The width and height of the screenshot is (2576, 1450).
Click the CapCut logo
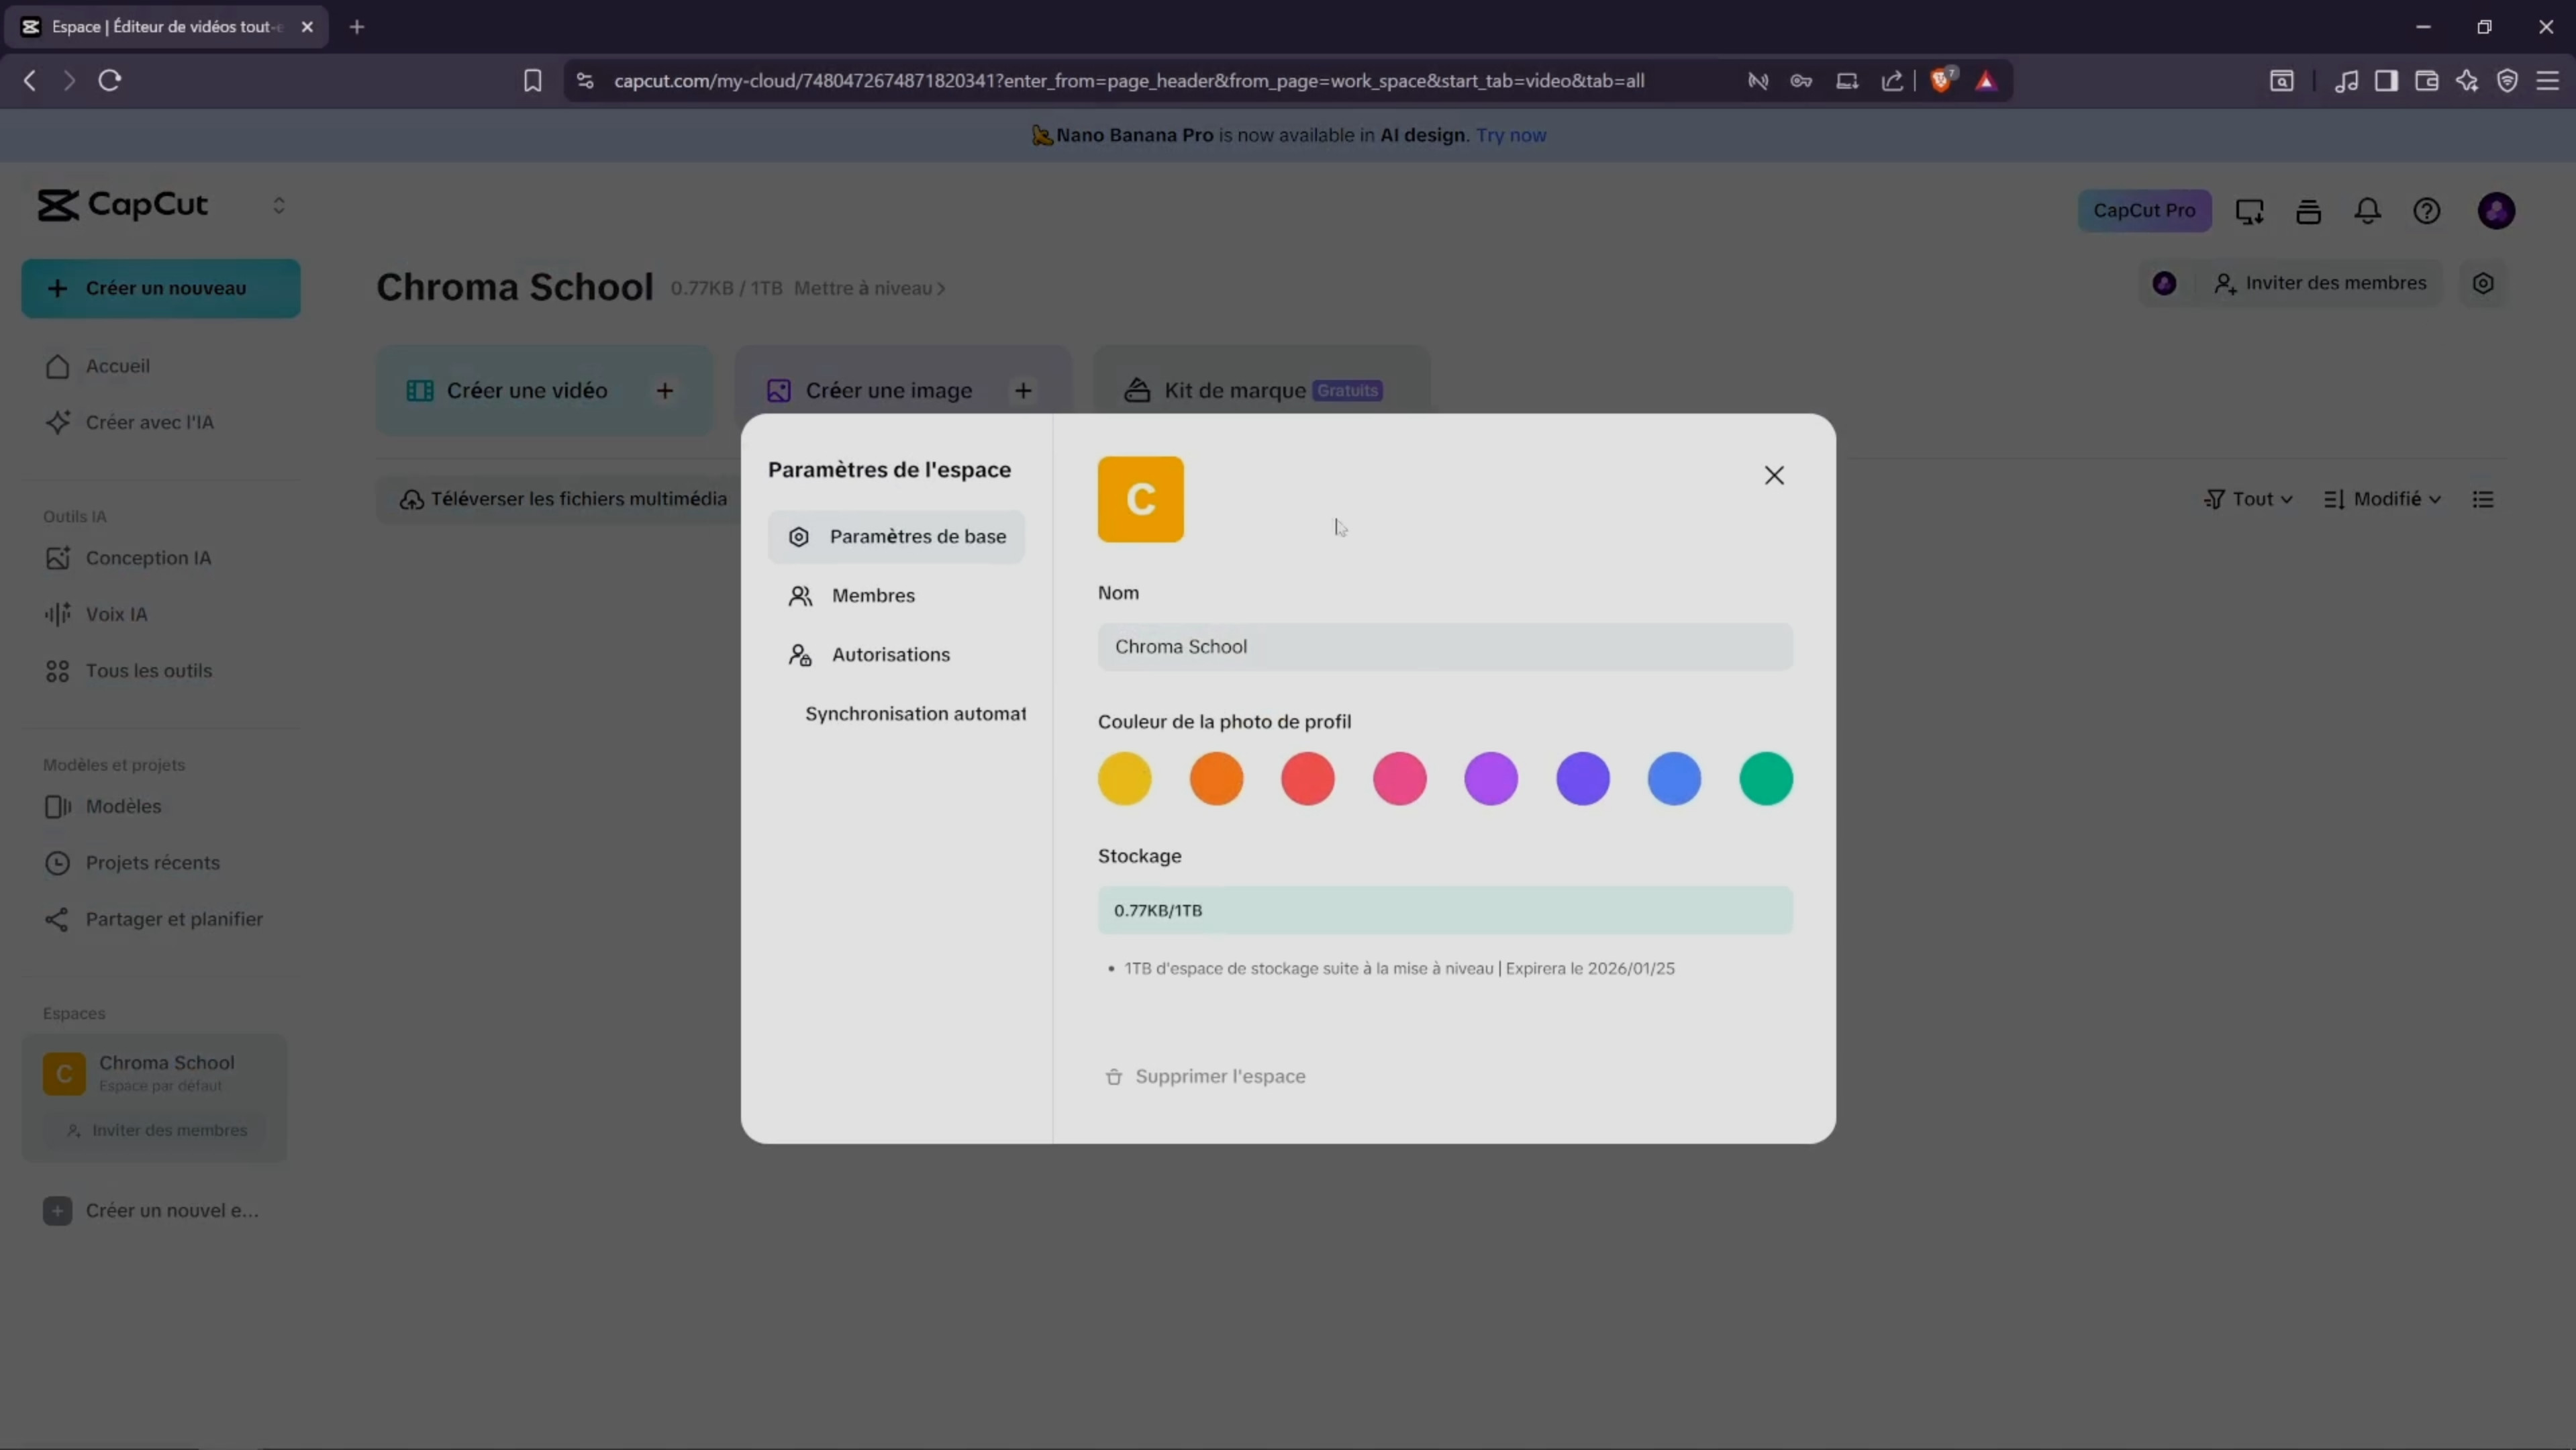click(x=122, y=205)
